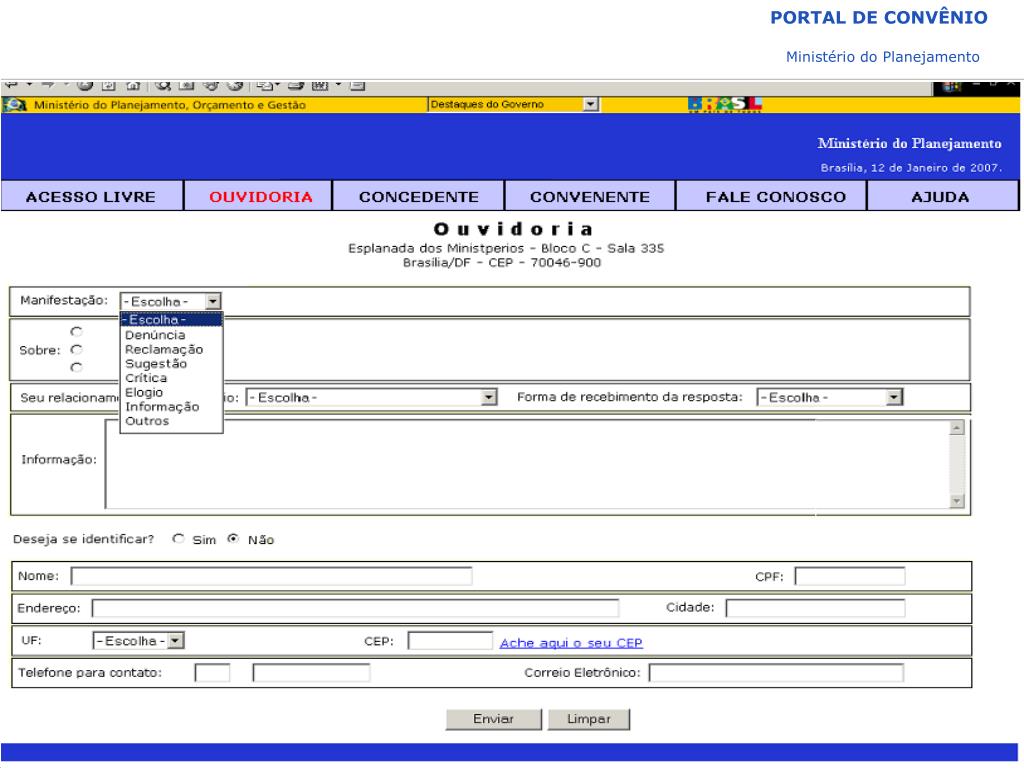
Task: Click the Search magnifier icon in browser toolbar
Action: click(x=163, y=86)
